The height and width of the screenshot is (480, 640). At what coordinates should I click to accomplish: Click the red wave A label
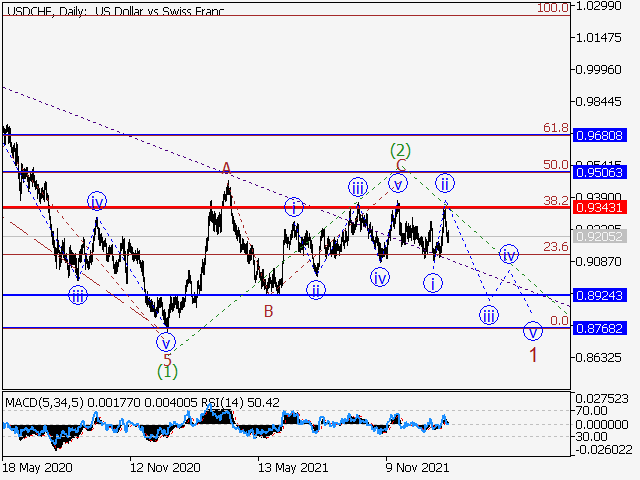[226, 168]
